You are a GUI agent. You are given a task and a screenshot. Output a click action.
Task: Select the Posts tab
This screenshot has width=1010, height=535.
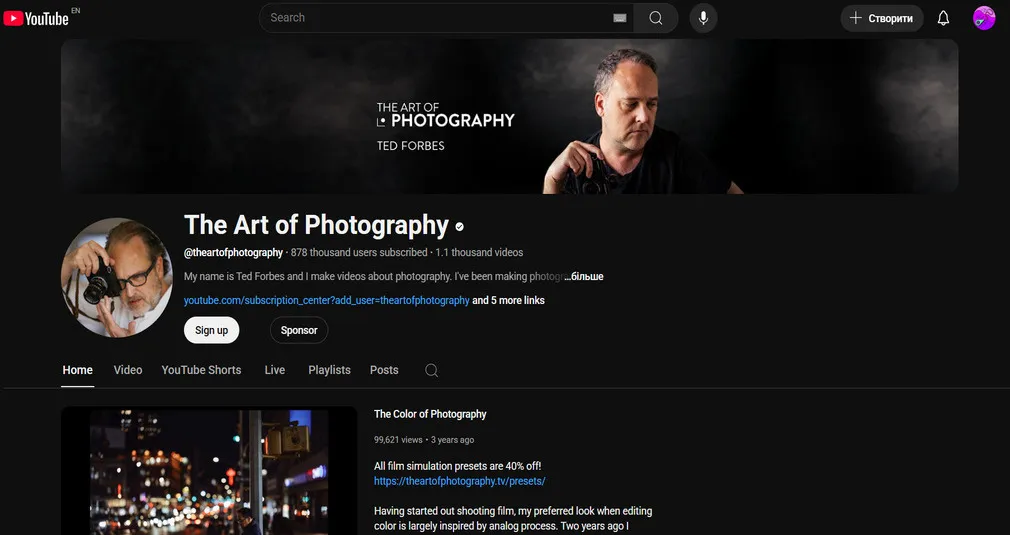pos(384,370)
